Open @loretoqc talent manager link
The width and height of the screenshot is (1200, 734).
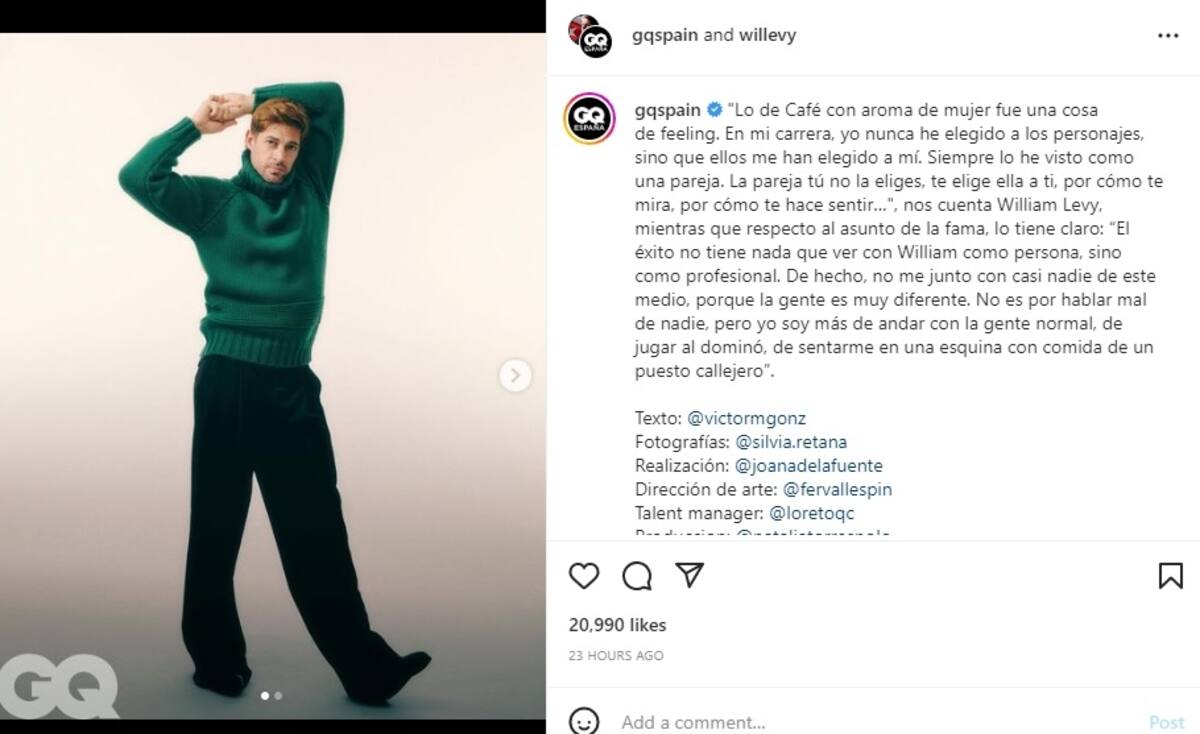(813, 513)
